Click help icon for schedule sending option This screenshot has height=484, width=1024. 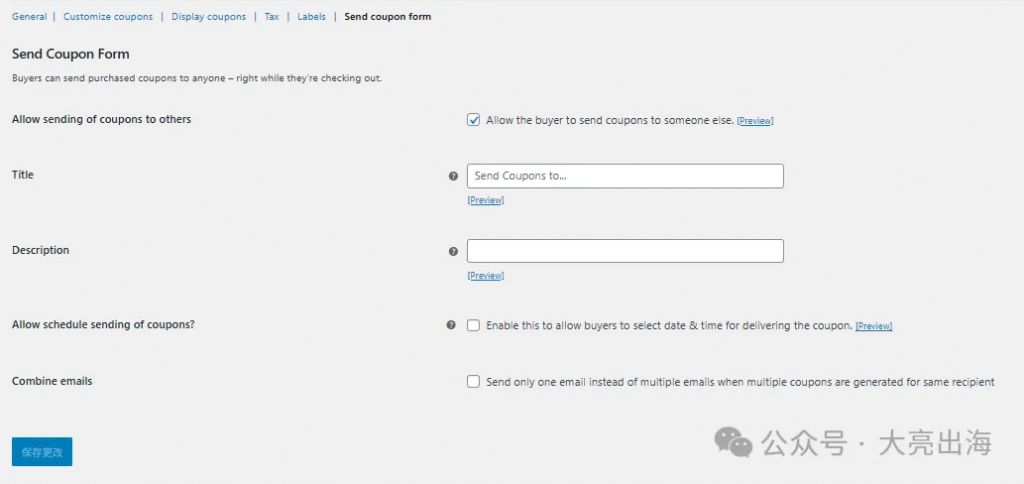(451, 325)
